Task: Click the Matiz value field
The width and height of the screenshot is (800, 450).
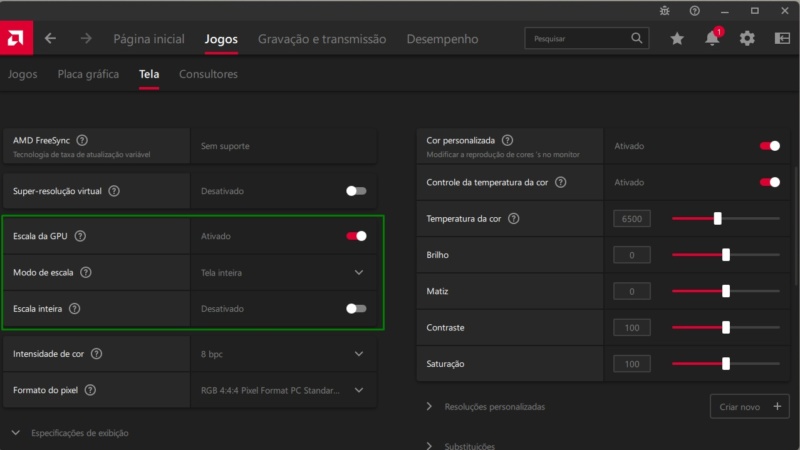Action: point(632,291)
